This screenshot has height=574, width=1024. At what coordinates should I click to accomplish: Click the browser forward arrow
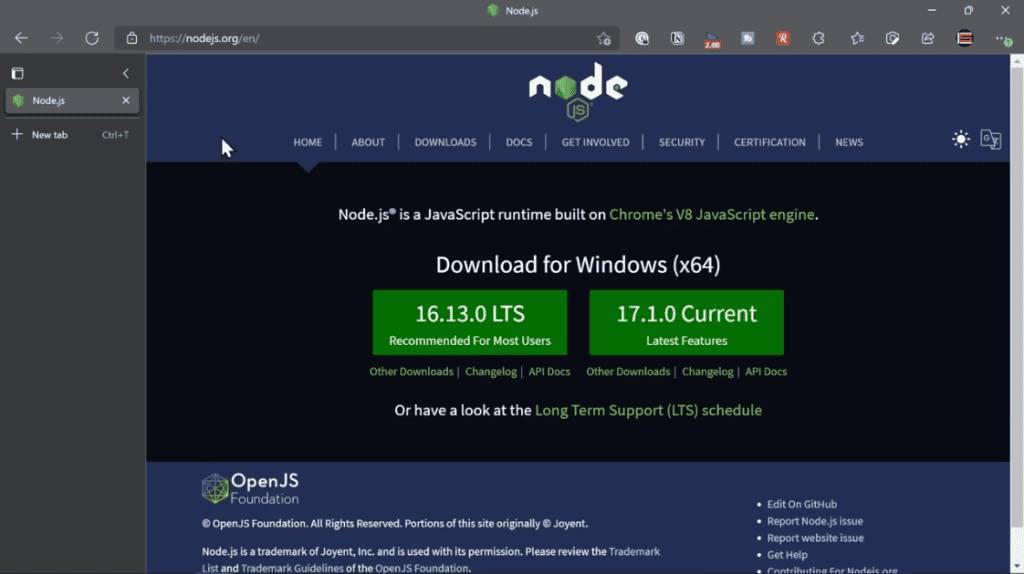point(57,38)
